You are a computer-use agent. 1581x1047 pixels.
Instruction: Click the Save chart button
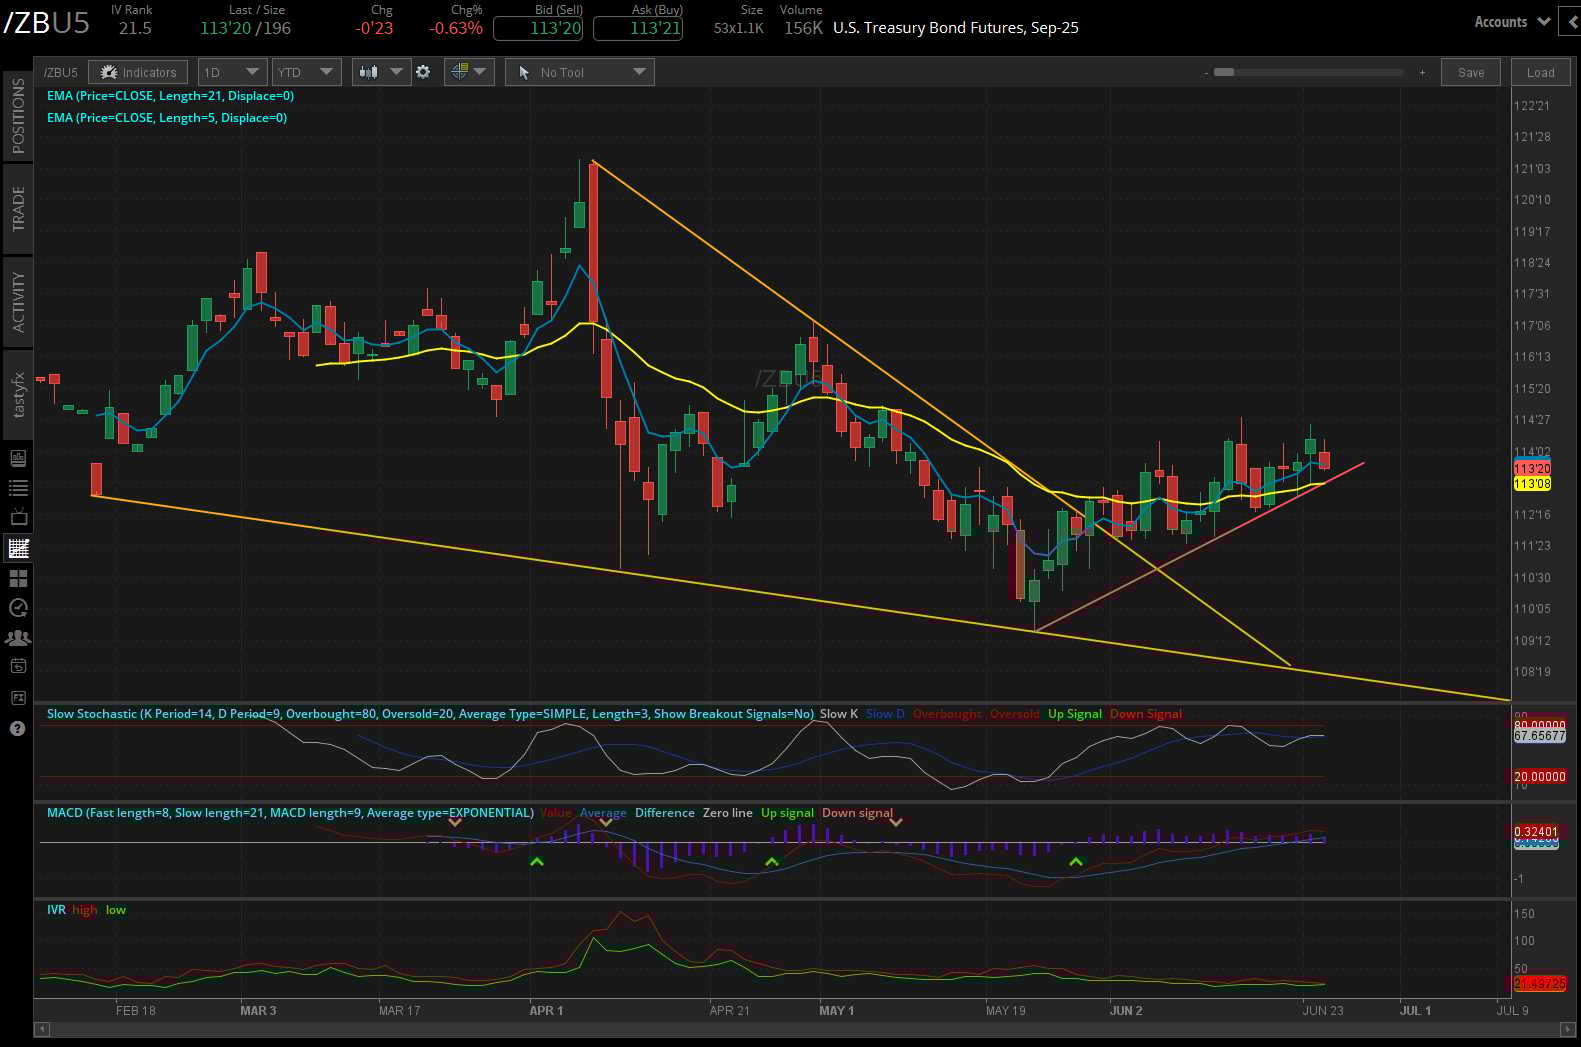1471,72
